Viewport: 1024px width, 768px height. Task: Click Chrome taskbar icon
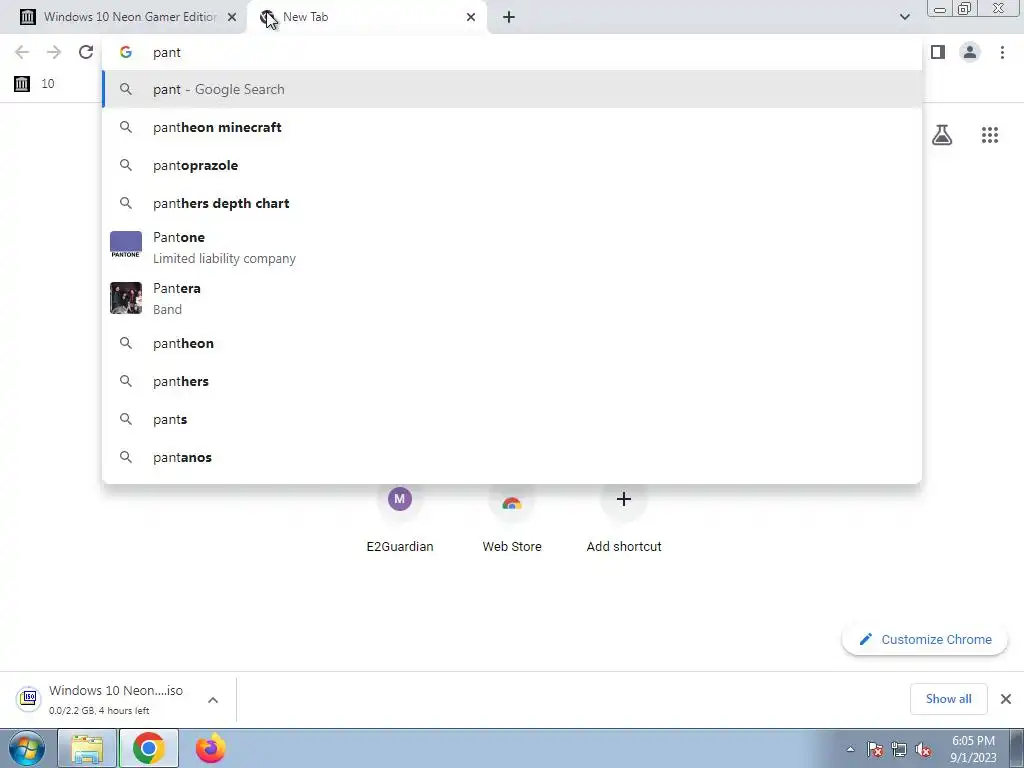click(x=148, y=748)
